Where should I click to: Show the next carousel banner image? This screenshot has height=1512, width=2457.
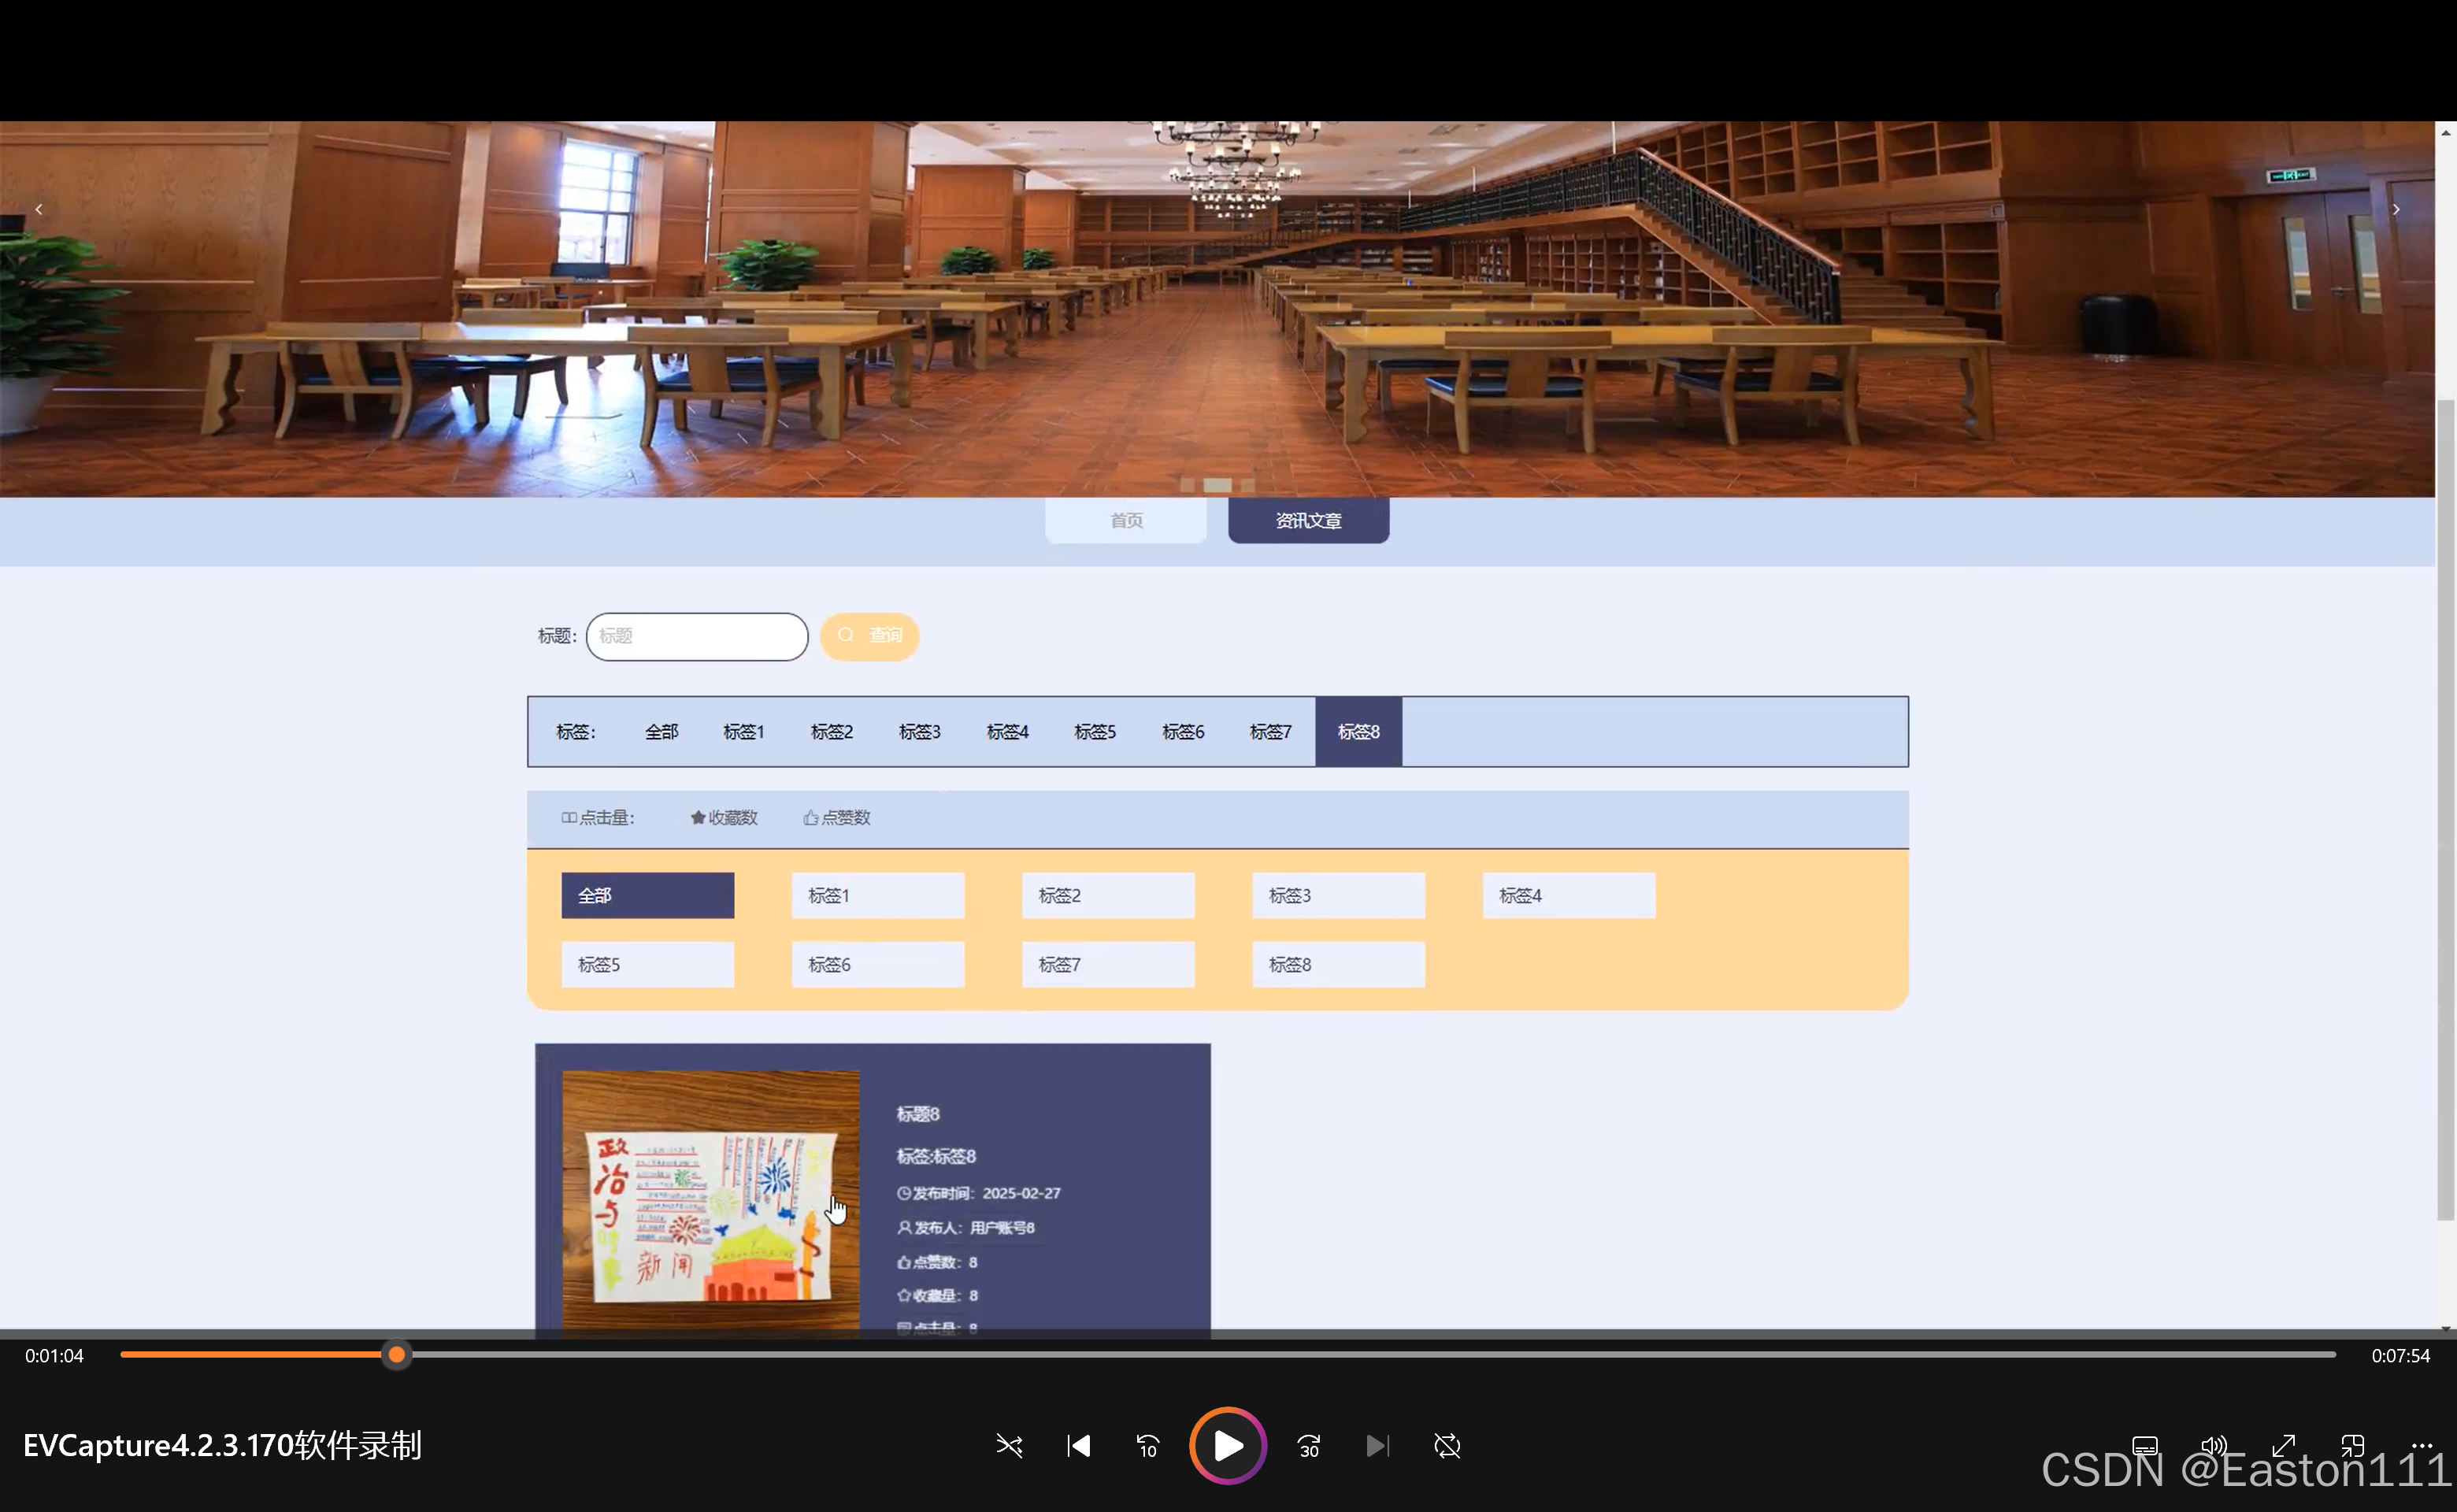tap(2395, 209)
